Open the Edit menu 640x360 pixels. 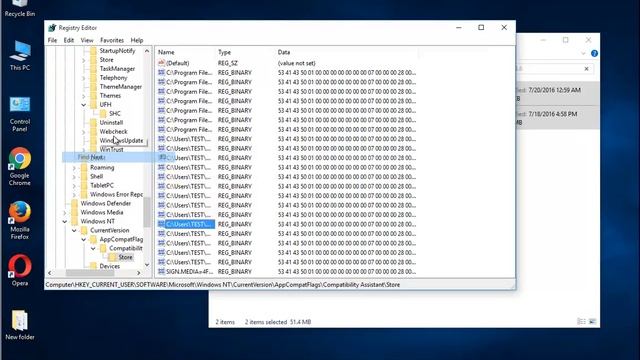click(69, 40)
